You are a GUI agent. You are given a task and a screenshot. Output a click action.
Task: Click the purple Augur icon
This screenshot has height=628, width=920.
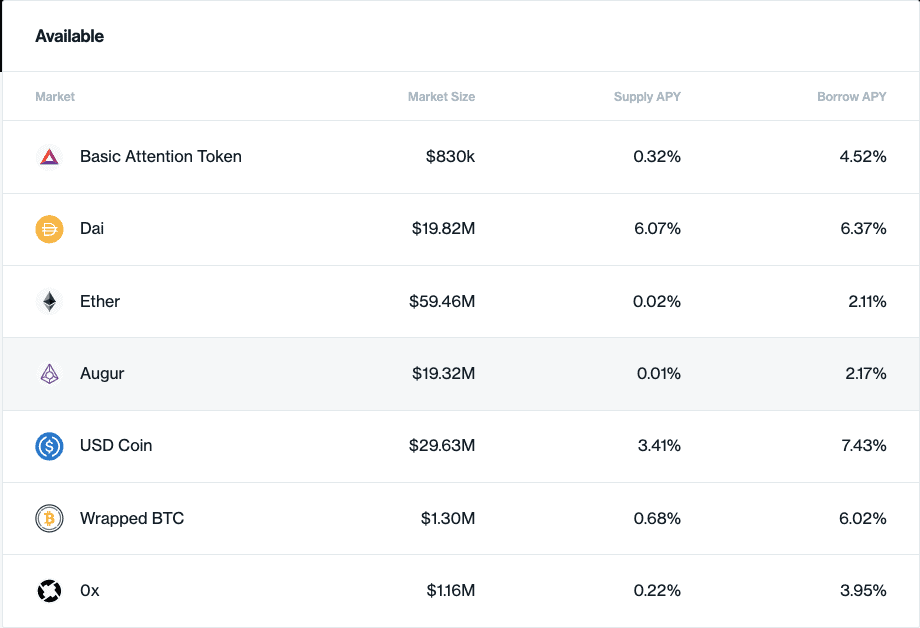49,374
